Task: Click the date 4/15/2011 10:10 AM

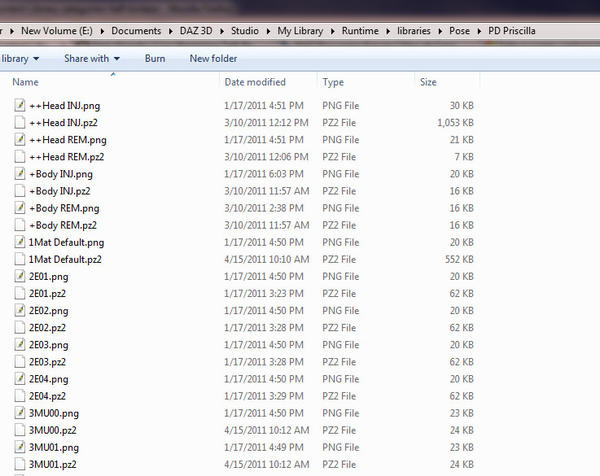Action: coord(267,259)
